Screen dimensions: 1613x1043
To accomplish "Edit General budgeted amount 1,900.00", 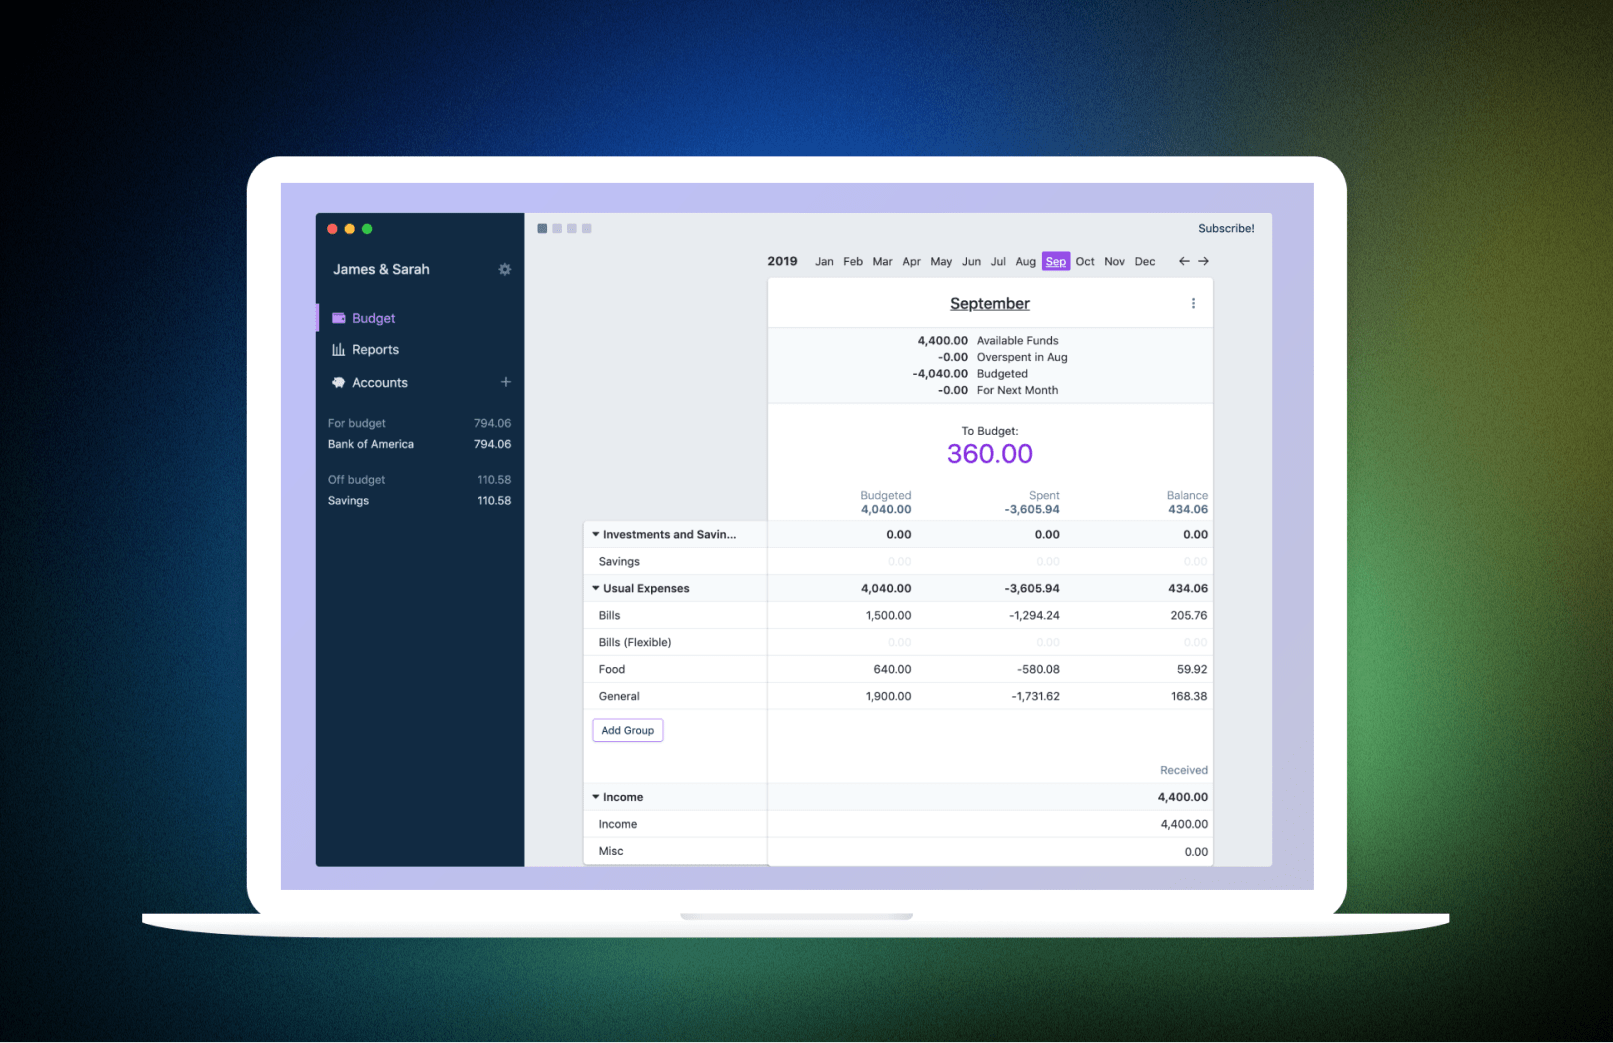I will 888,697.
